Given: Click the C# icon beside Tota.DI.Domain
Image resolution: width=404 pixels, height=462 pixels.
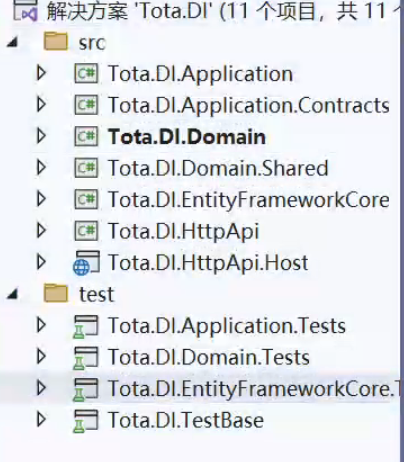Looking at the screenshot, I should pyautogui.click(x=86, y=136).
